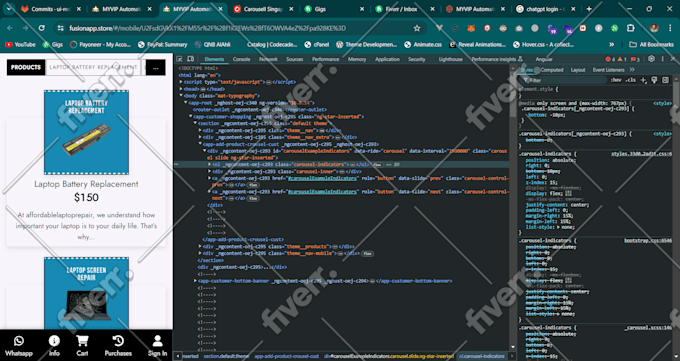Viewport: 680px width, 361px height.
Task: Open the tab search dropdown
Action: tap(9, 9)
